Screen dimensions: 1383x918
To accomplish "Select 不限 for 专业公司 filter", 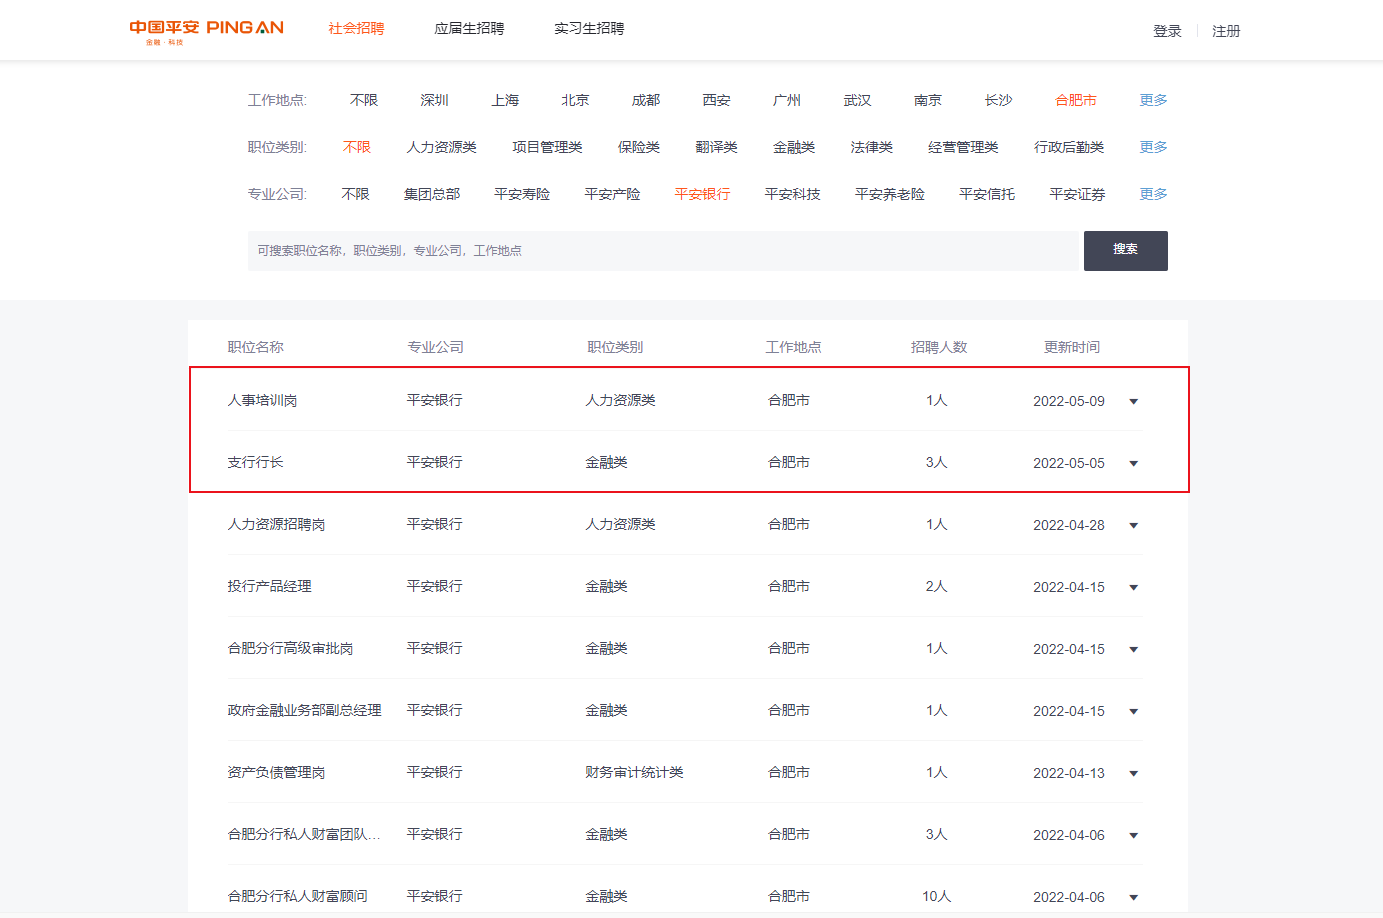I will tap(355, 194).
